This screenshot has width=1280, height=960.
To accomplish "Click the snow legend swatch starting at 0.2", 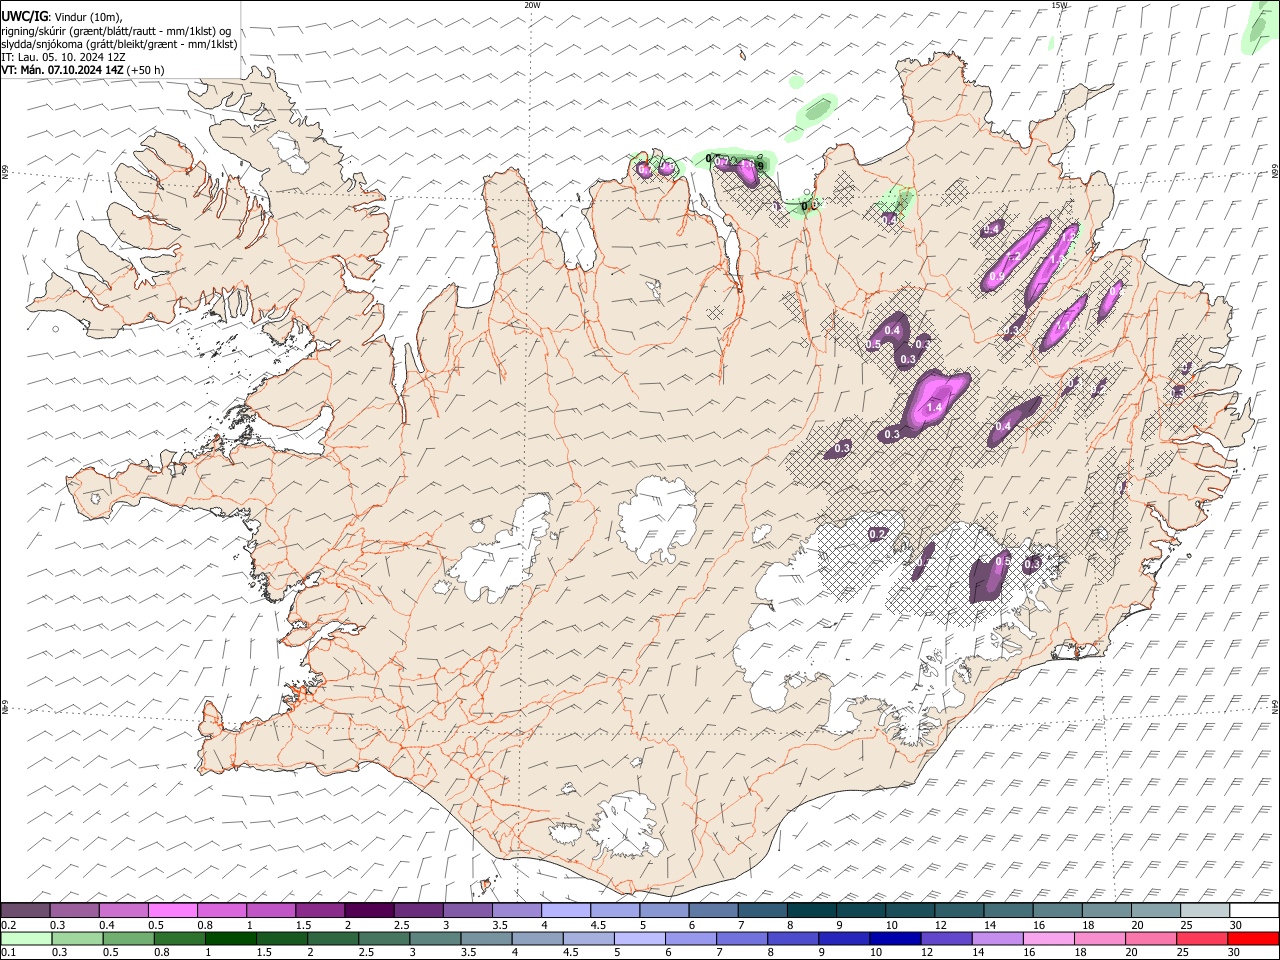I will (25, 910).
